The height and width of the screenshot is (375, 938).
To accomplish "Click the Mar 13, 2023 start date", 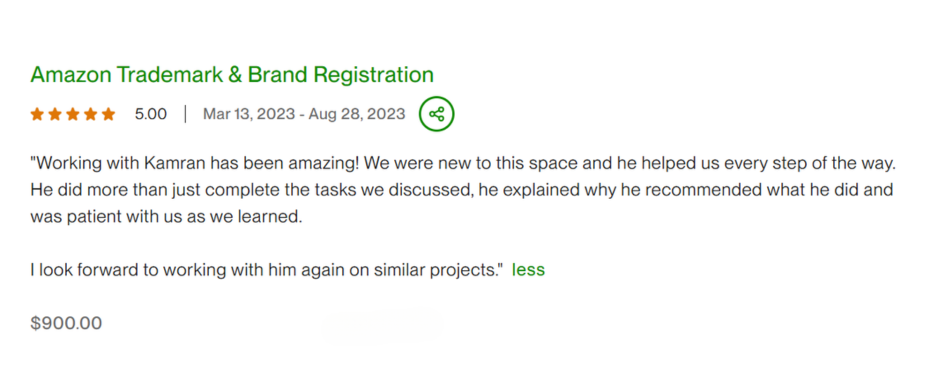I will click(248, 114).
